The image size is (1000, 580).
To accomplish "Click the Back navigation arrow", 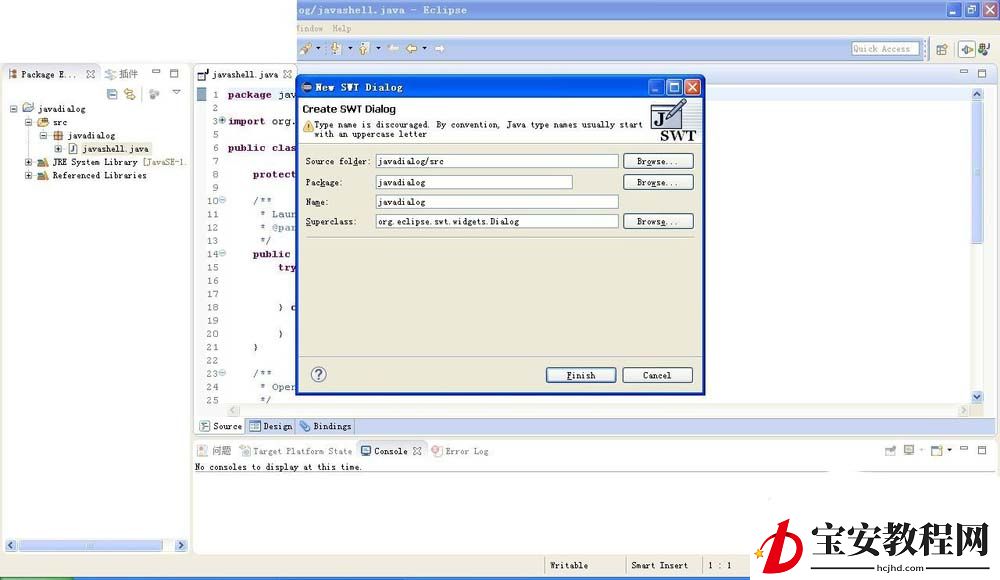I will click(412, 48).
